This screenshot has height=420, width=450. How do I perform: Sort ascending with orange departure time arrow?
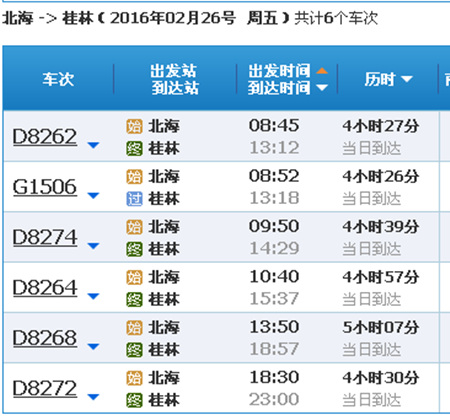point(322,71)
